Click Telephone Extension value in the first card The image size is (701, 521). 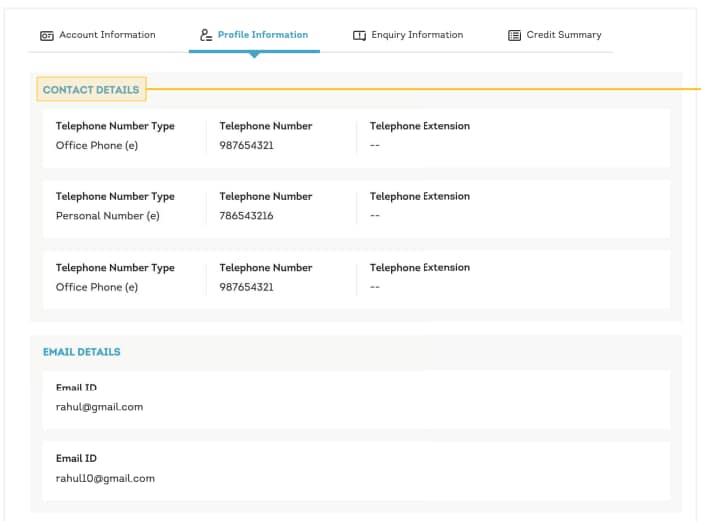[x=375, y=145]
